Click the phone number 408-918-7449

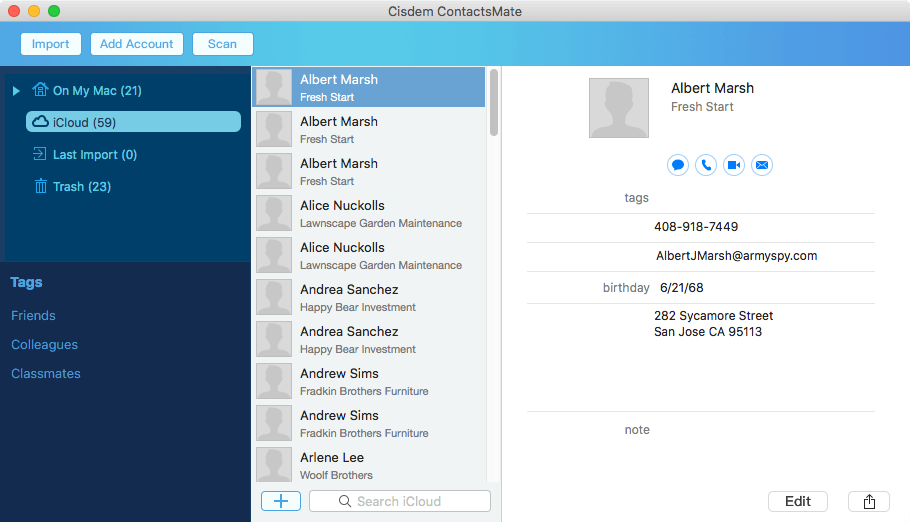[x=696, y=226]
